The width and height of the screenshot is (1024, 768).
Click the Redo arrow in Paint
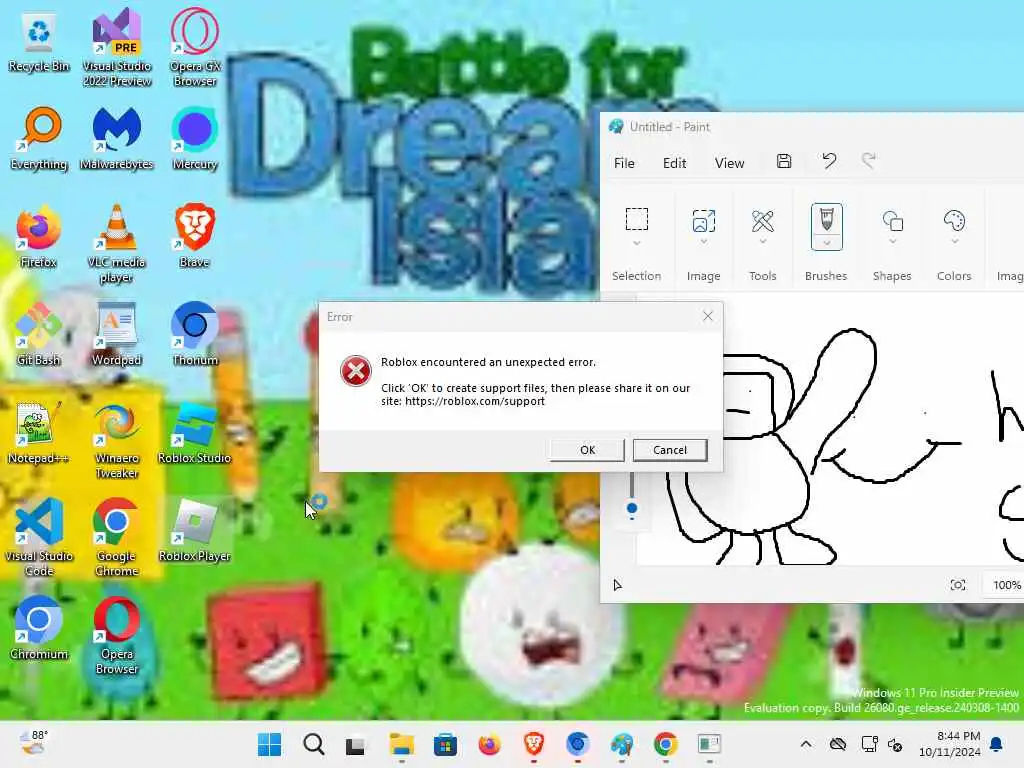tap(869, 161)
